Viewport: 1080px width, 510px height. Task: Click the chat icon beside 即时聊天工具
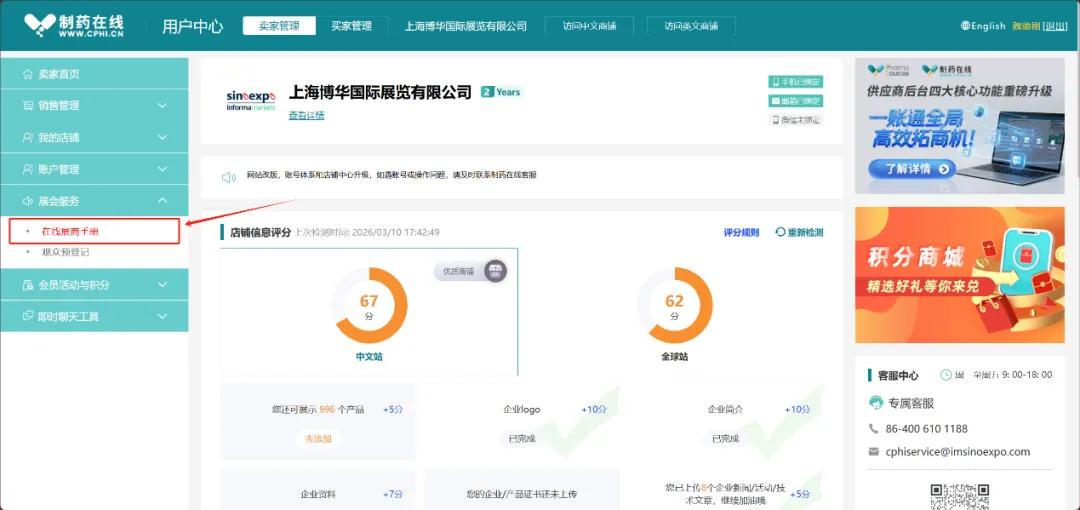(x=28, y=316)
